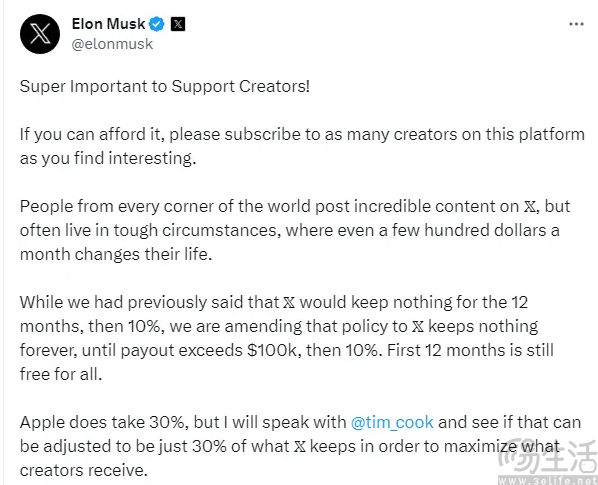Click the blue verified checkmark badge
Viewport: 598px width, 485px height.
pyautogui.click(x=157, y=24)
